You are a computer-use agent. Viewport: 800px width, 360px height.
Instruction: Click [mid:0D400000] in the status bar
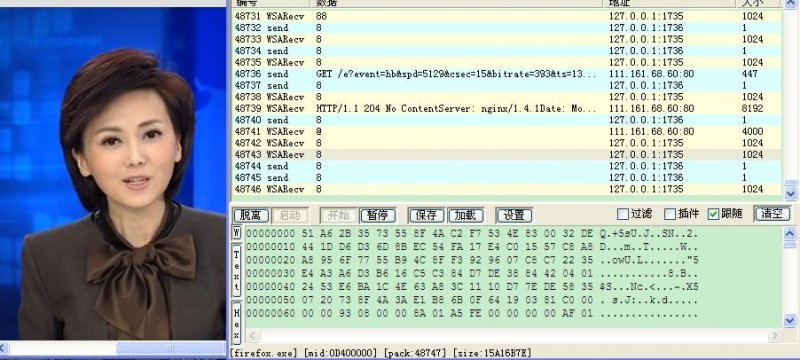point(340,352)
